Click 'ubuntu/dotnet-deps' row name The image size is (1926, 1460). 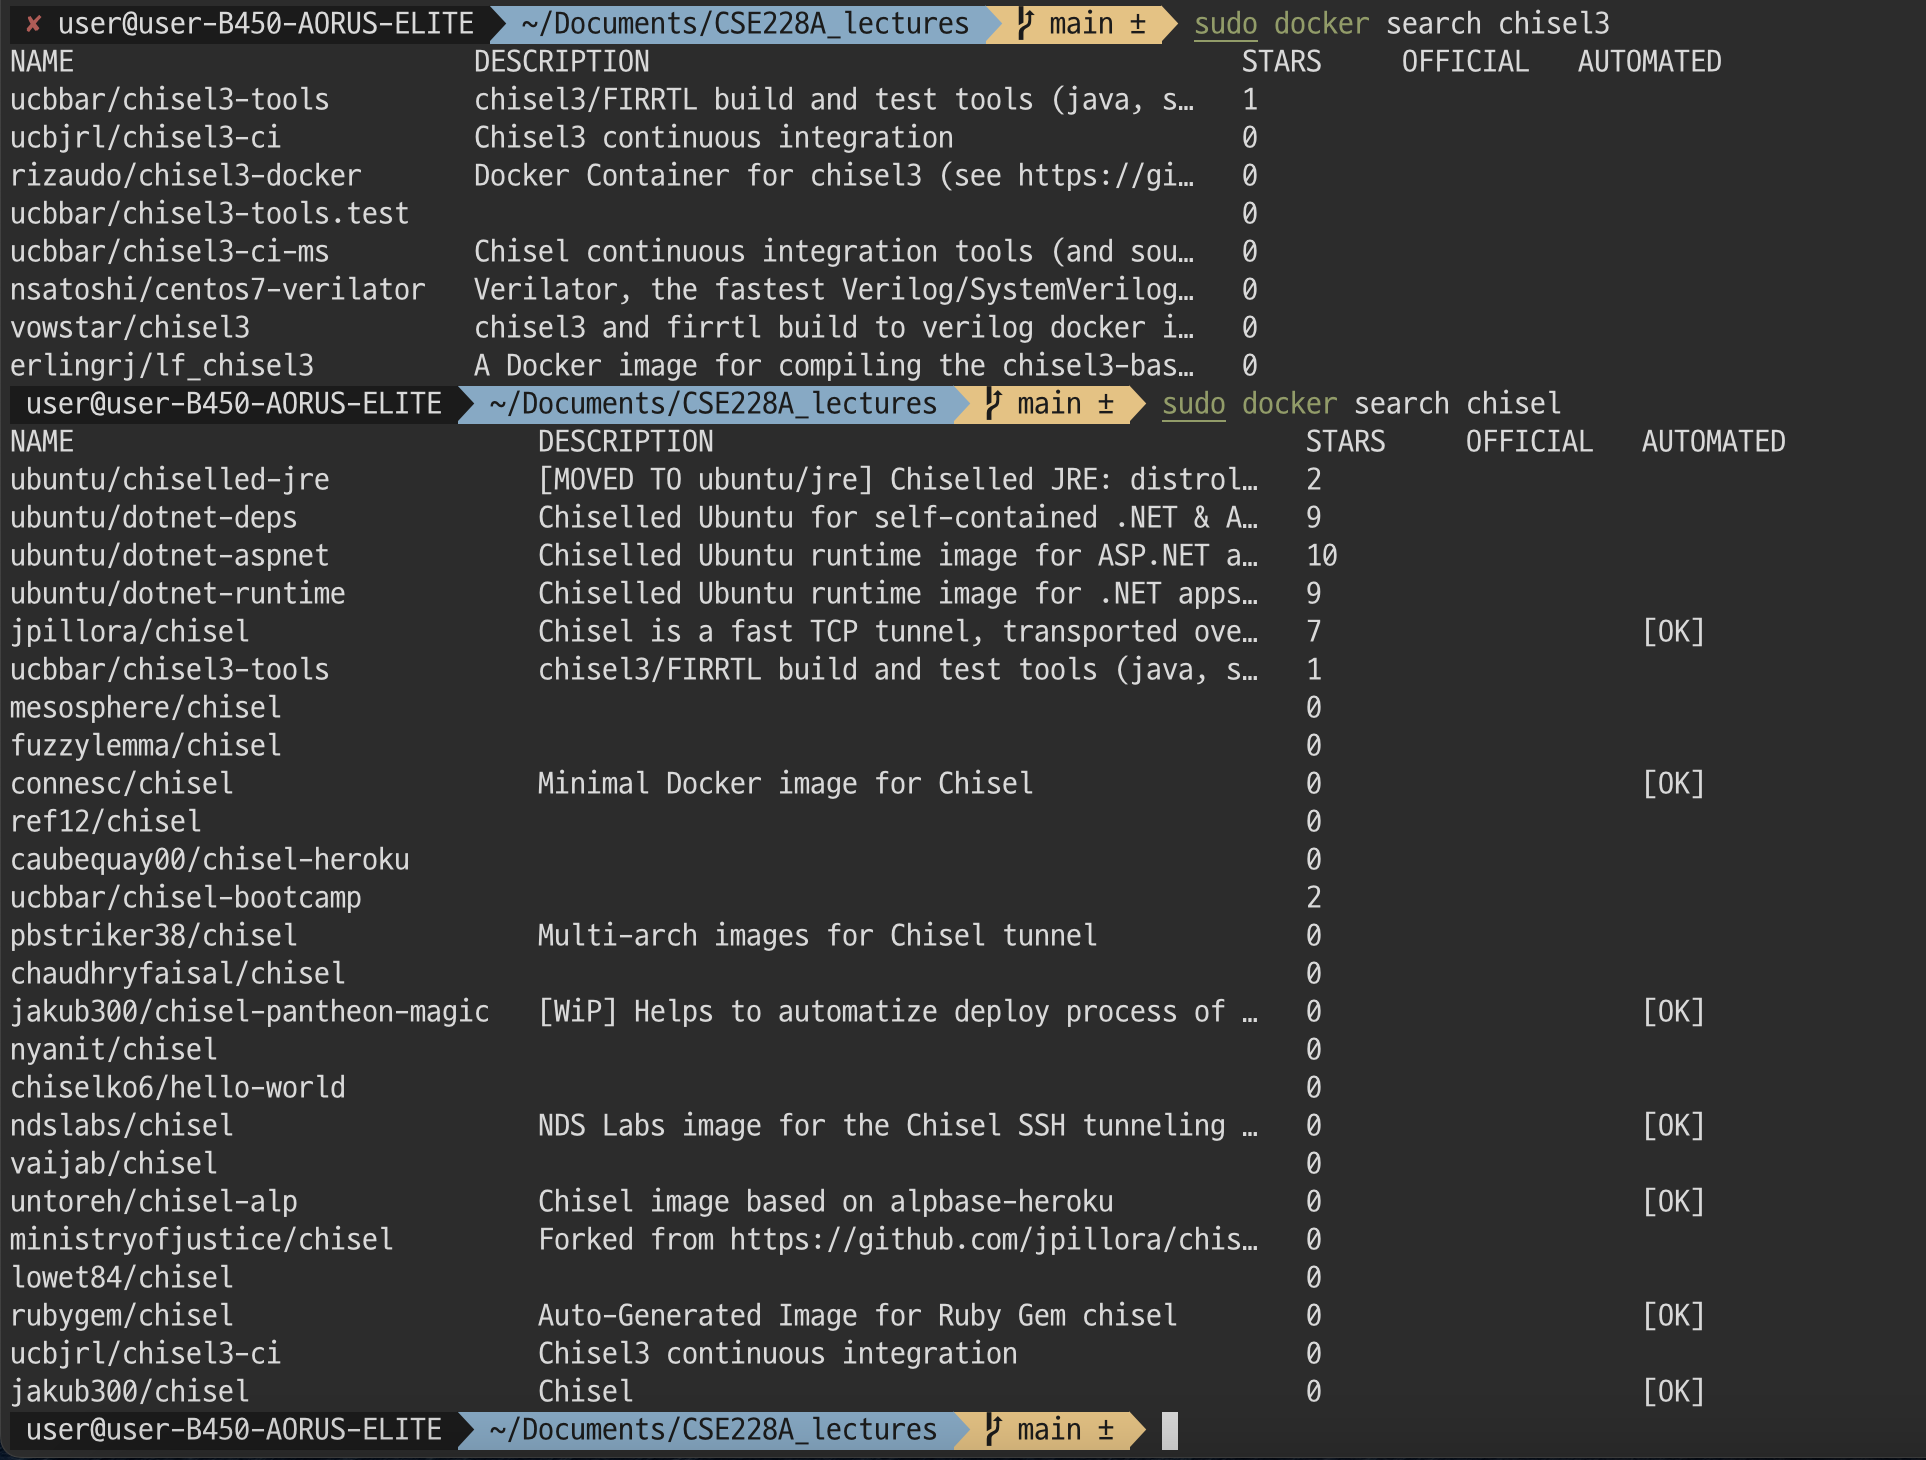pyautogui.click(x=154, y=518)
